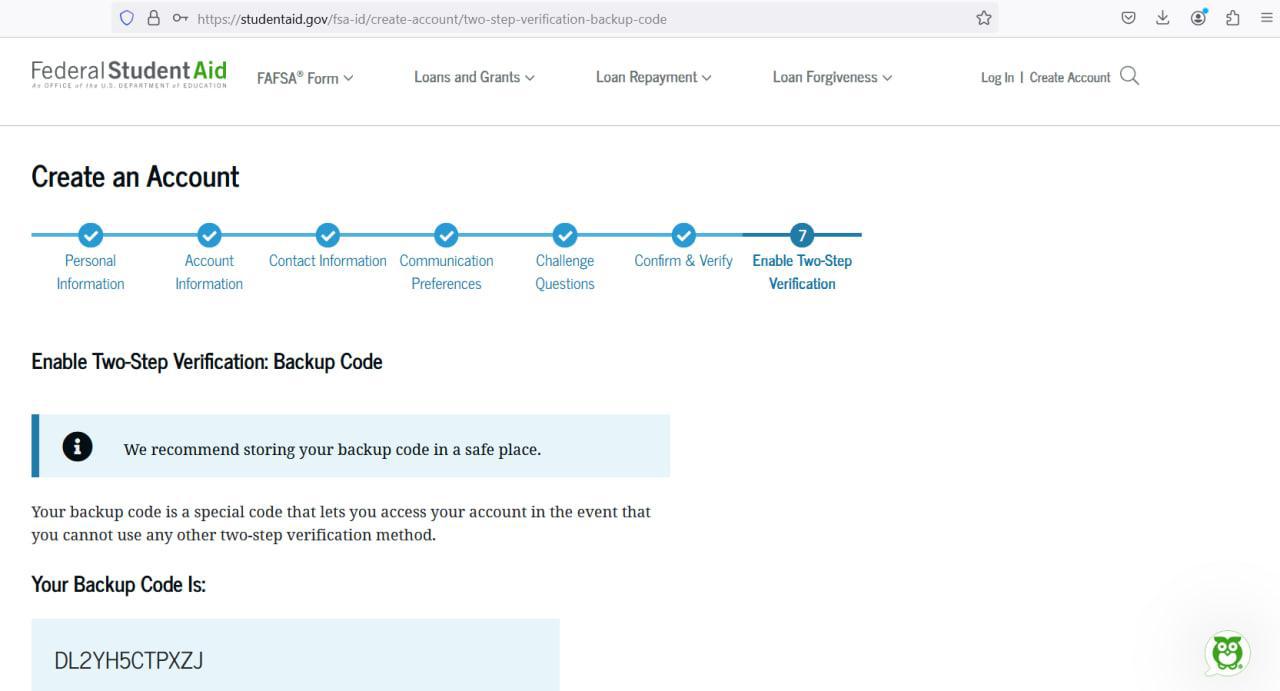Open the Pocket save icon
Image resolution: width=1280 pixels, height=691 pixels.
coord(1128,18)
